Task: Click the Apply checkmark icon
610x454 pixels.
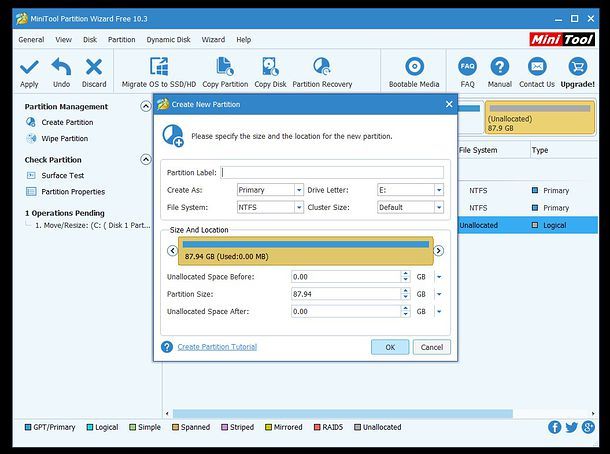Action: tap(29, 67)
